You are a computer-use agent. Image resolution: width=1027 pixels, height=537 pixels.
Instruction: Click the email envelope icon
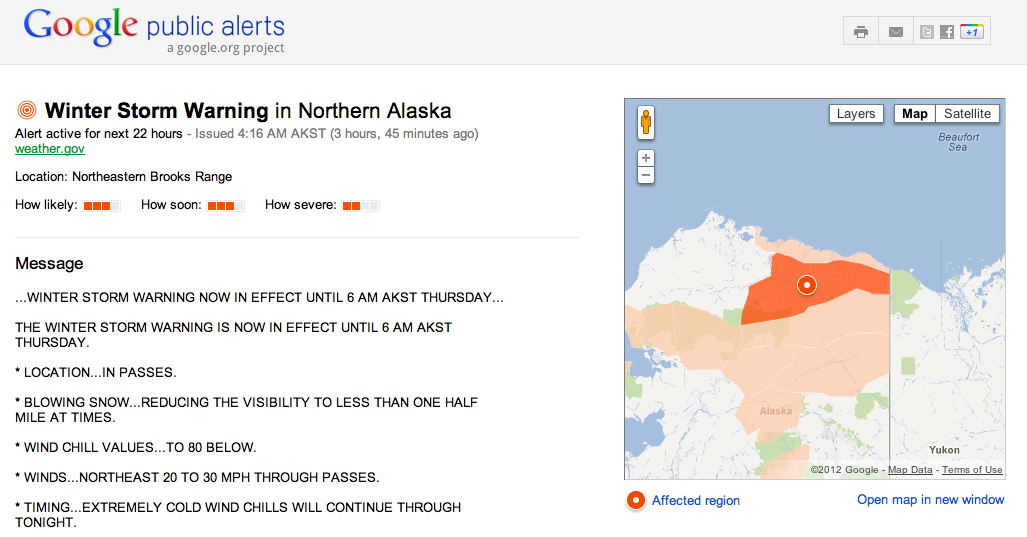click(895, 32)
